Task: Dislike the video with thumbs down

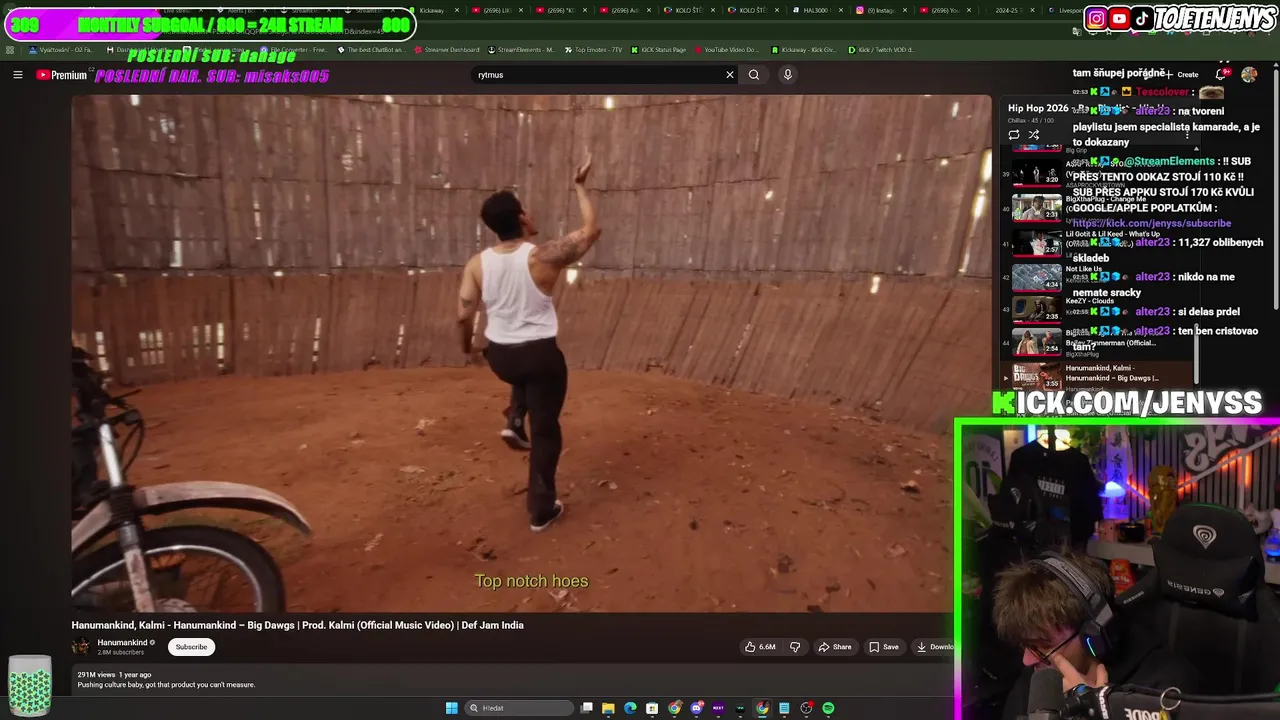Action: (x=795, y=647)
